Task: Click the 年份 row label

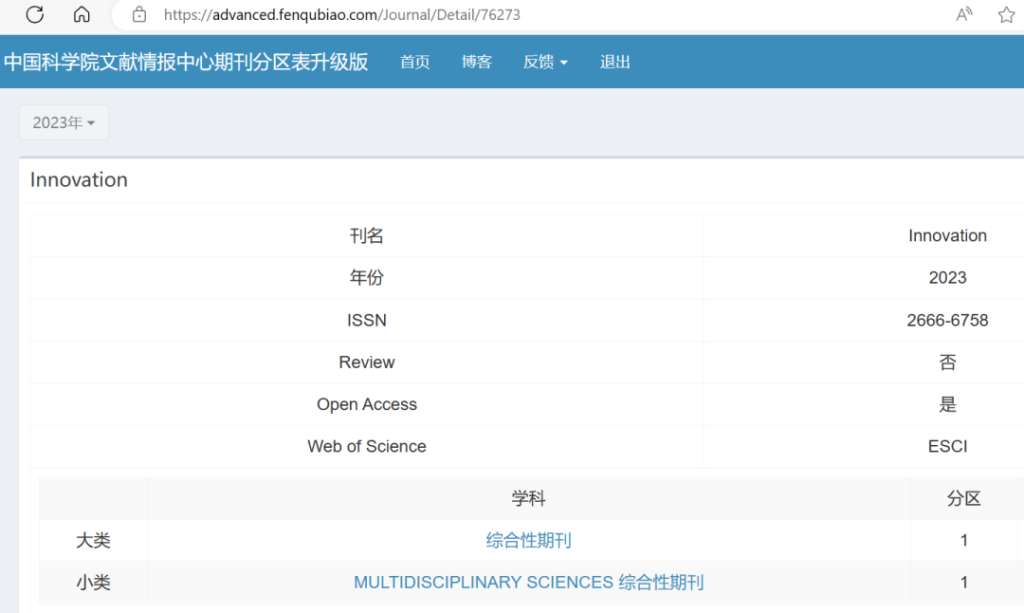Action: [366, 278]
